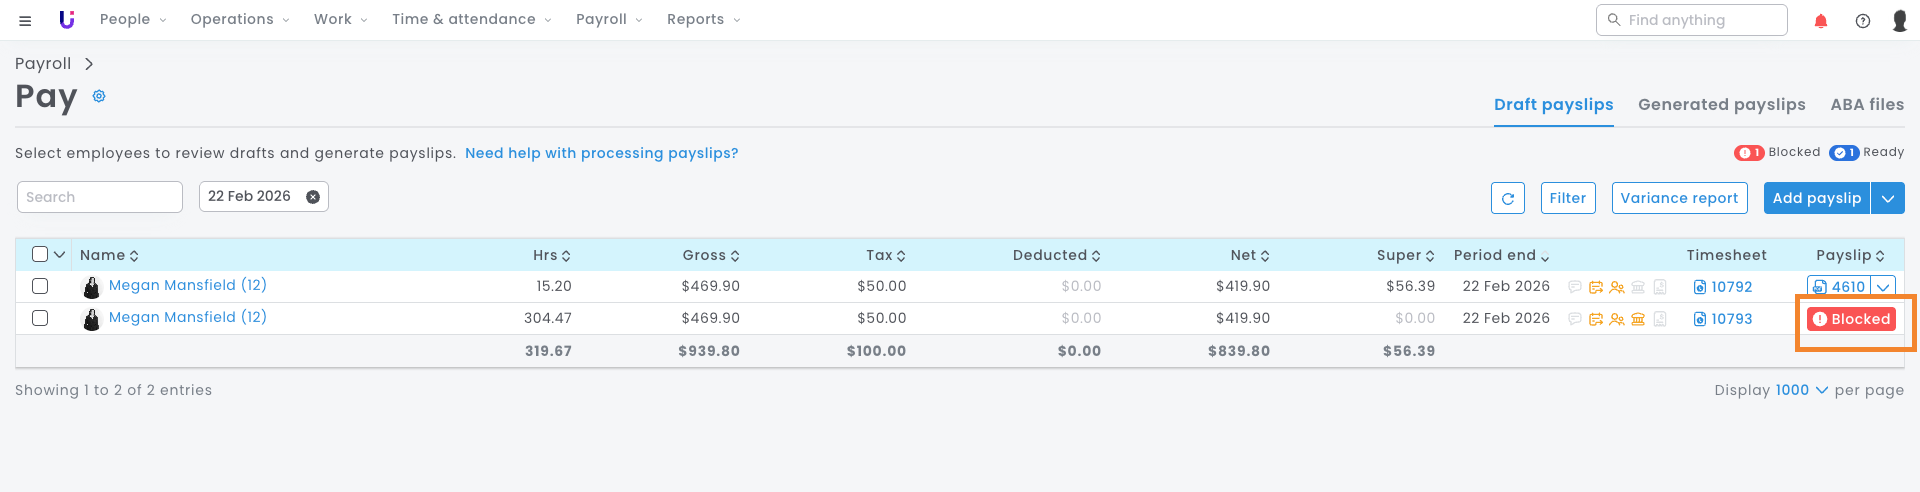Click the bank icon in the Blocked payslip row
Image resolution: width=1920 pixels, height=492 pixels.
pos(1638,319)
